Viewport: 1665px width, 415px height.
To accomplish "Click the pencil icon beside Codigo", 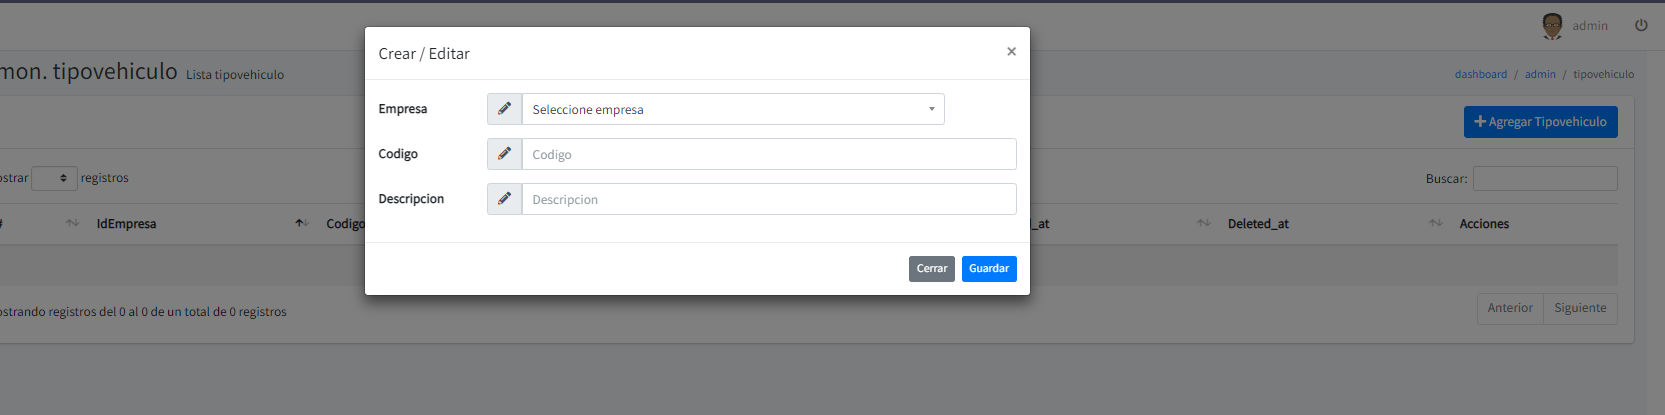I will point(504,154).
